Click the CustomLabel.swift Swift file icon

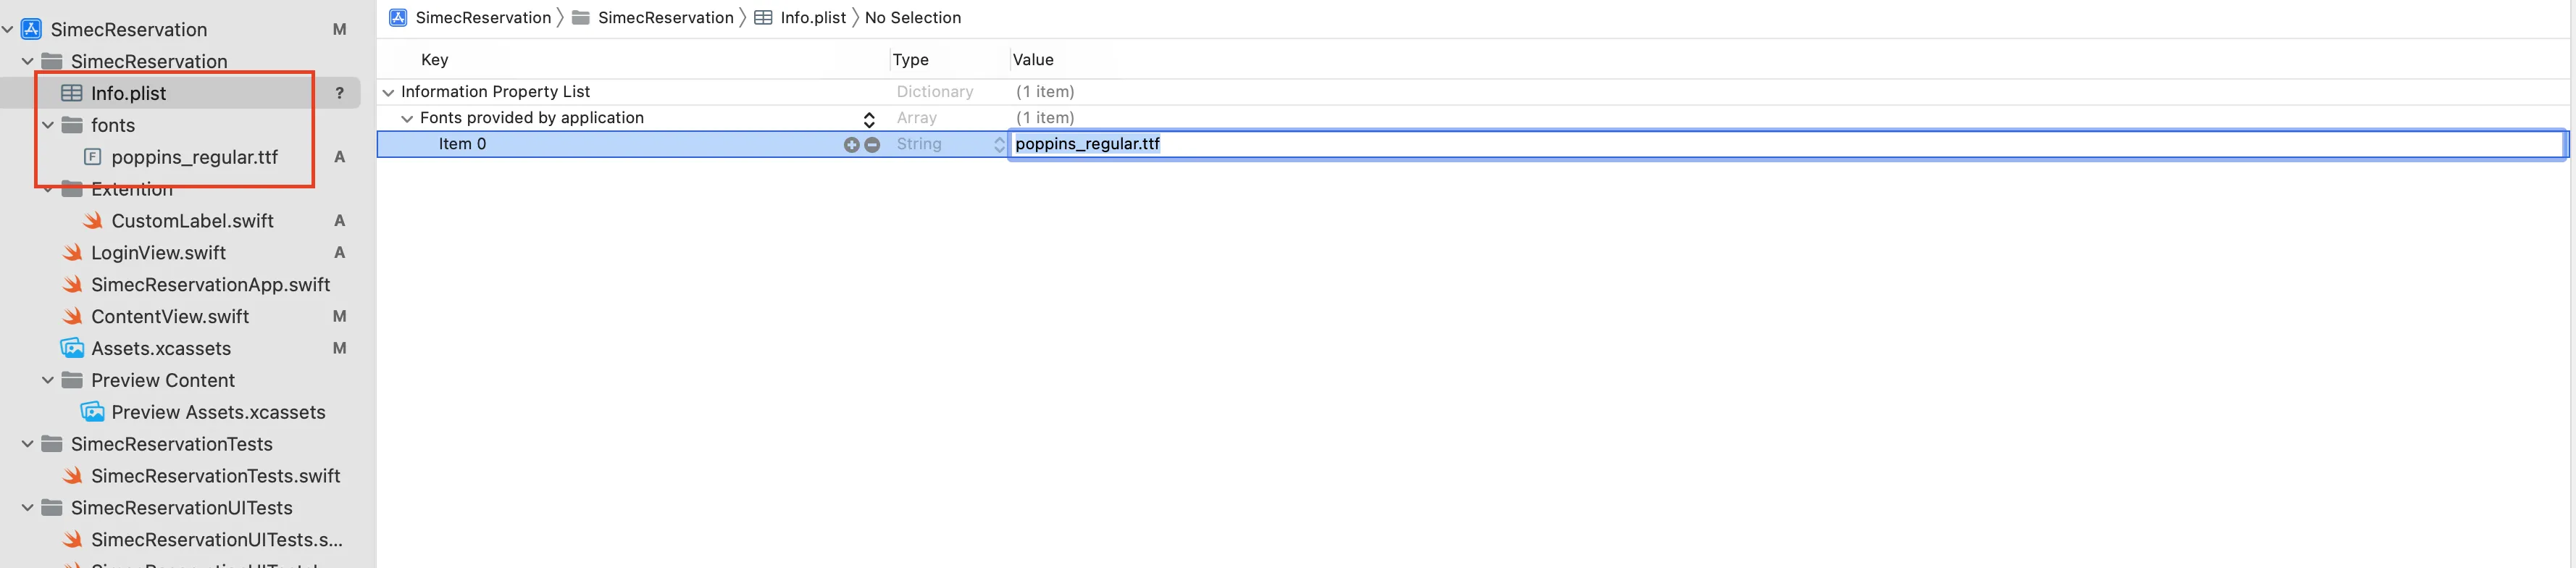[93, 220]
